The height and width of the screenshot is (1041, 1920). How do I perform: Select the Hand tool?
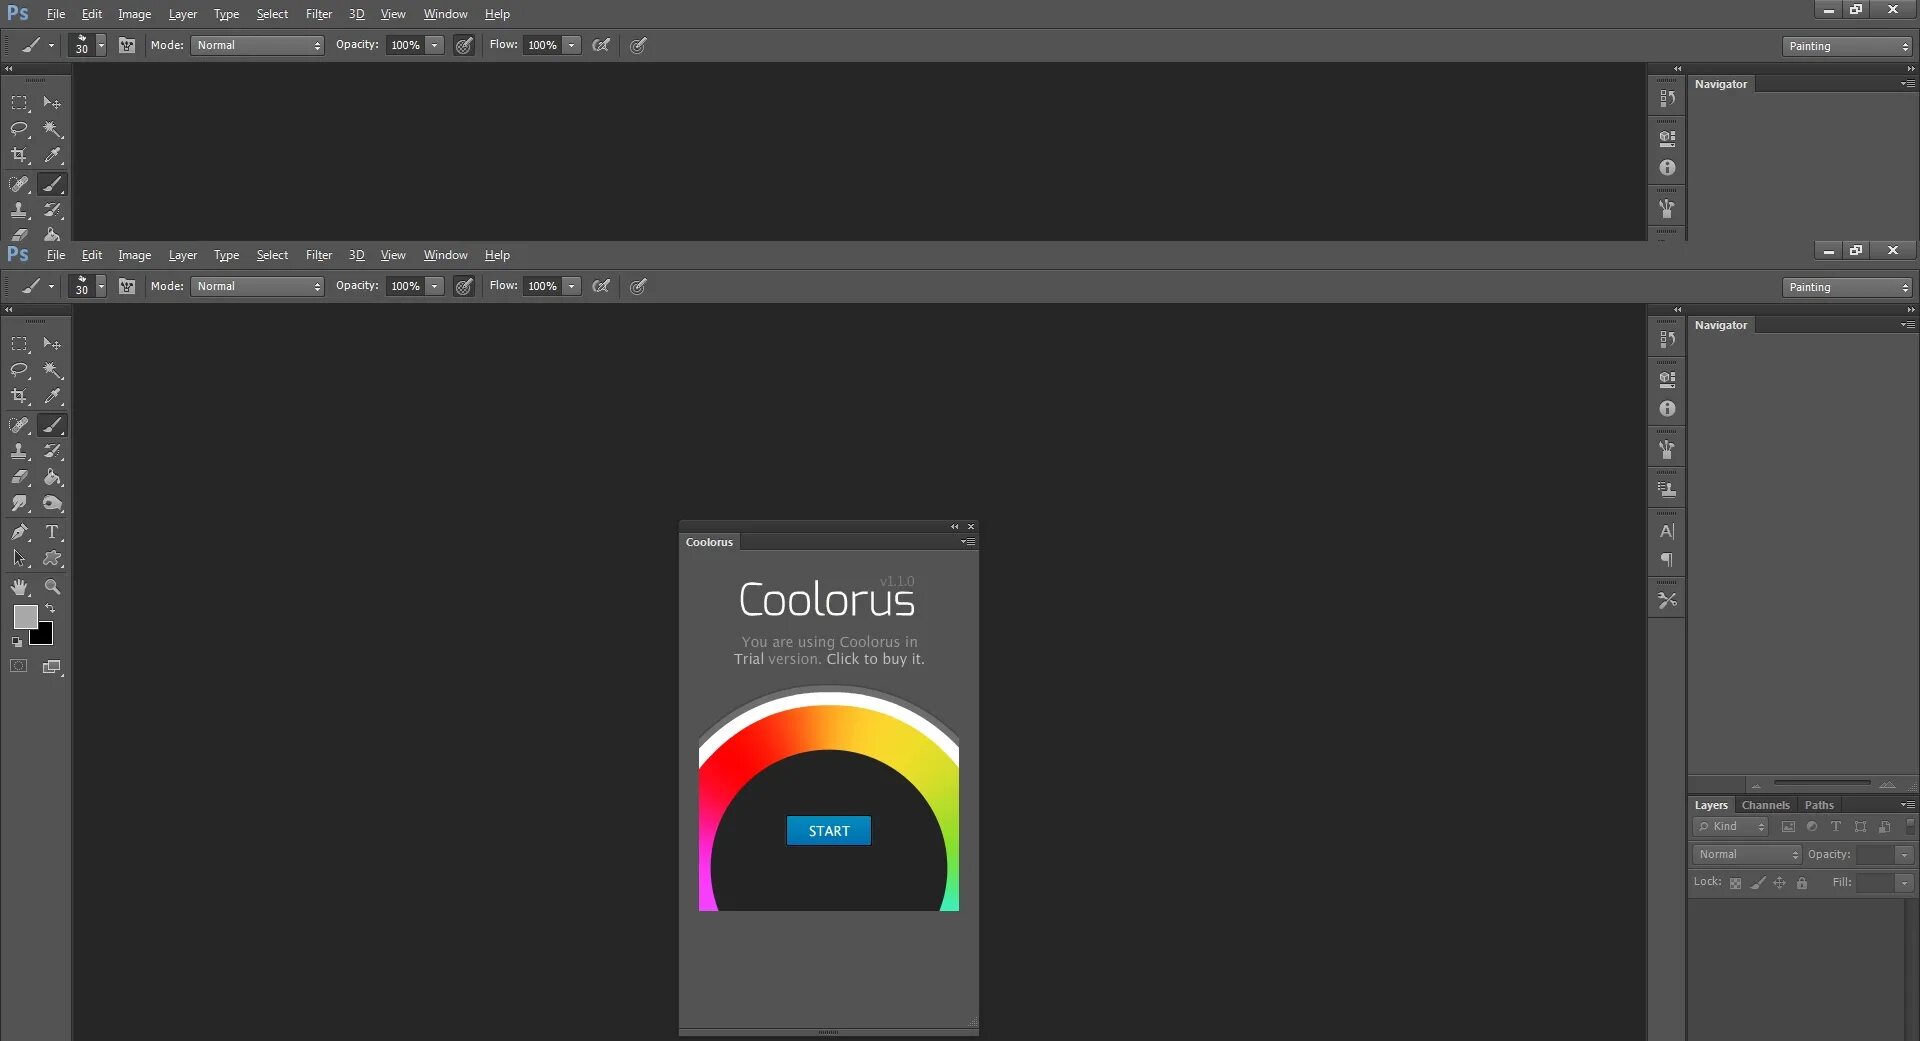(19, 587)
